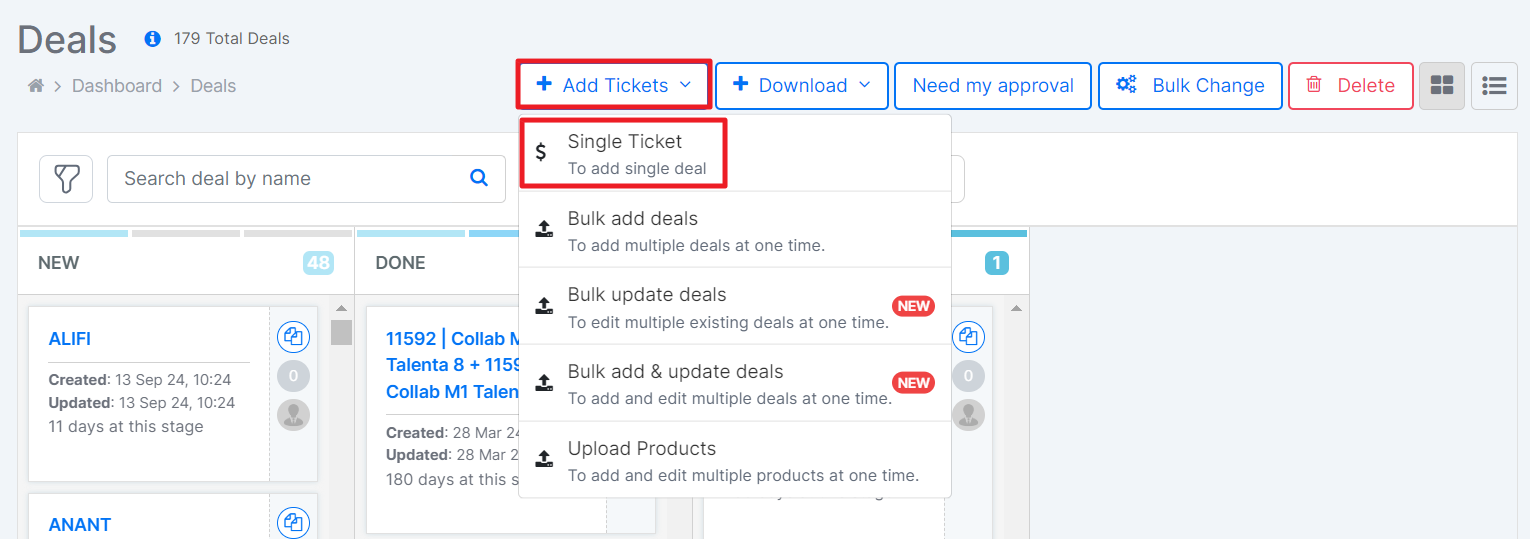
Task: Click the info icon beside Total Deals
Action: [152, 39]
